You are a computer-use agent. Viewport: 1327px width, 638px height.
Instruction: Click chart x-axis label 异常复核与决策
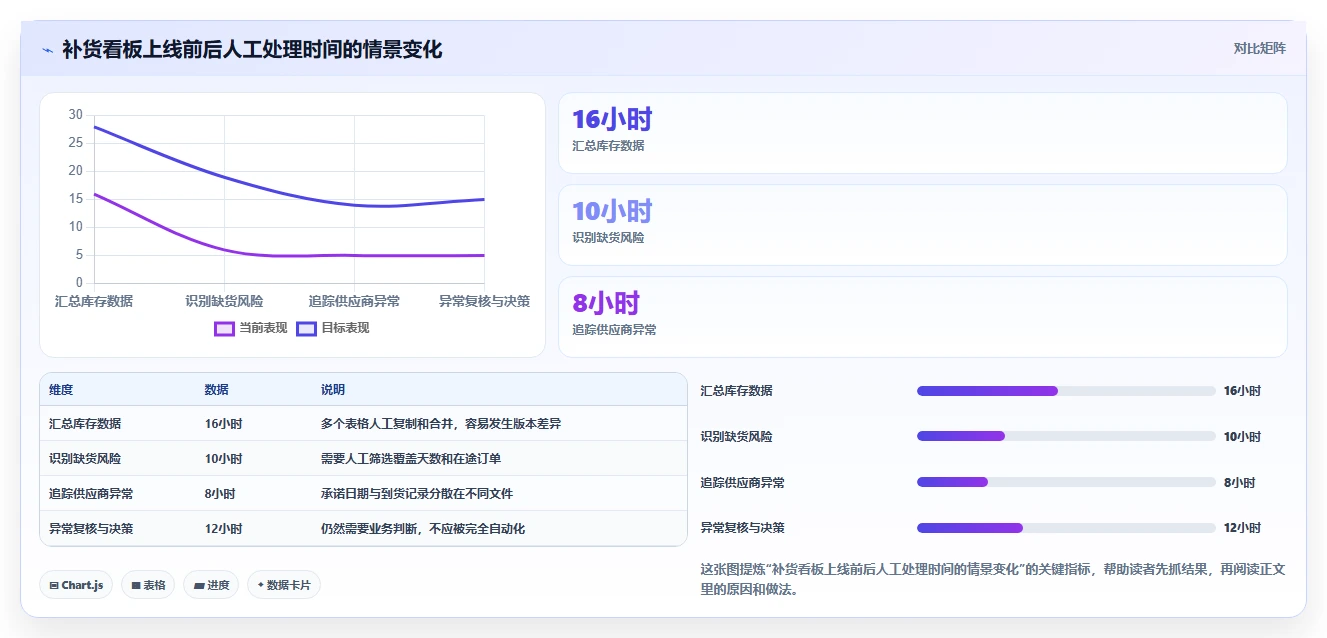[485, 301]
